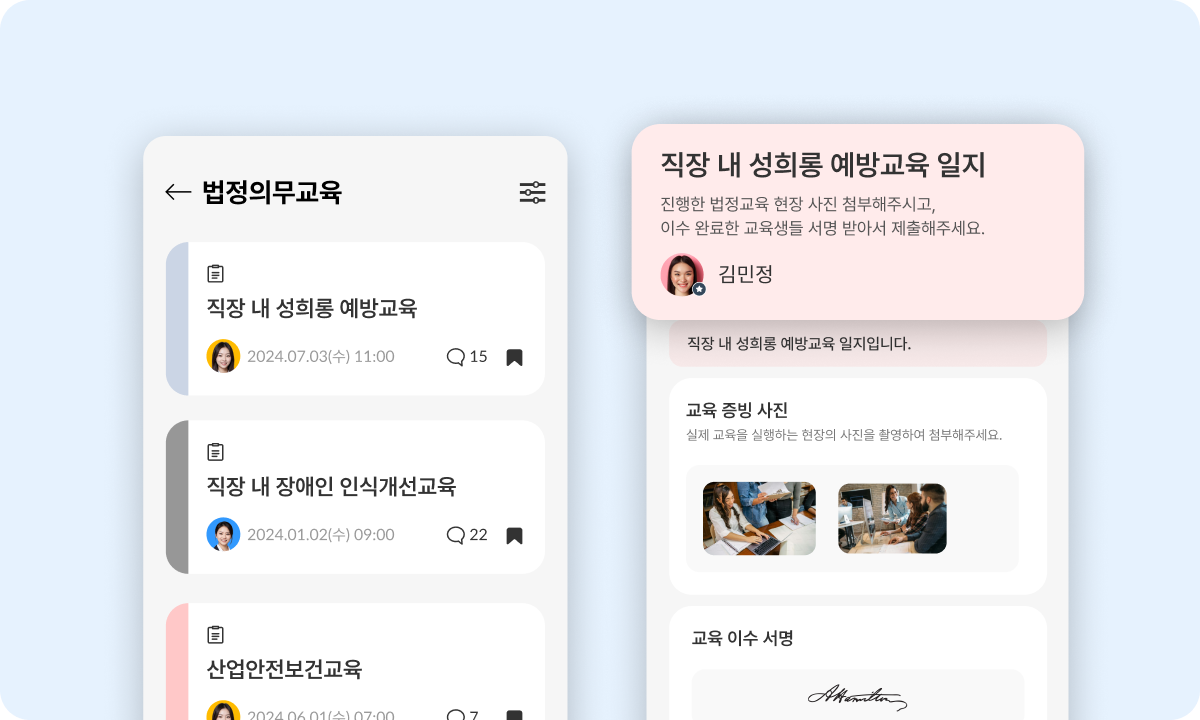Screen dimensions: 1200x720
Task: Click the author avatar dated 2024.01.02
Action: (223, 535)
